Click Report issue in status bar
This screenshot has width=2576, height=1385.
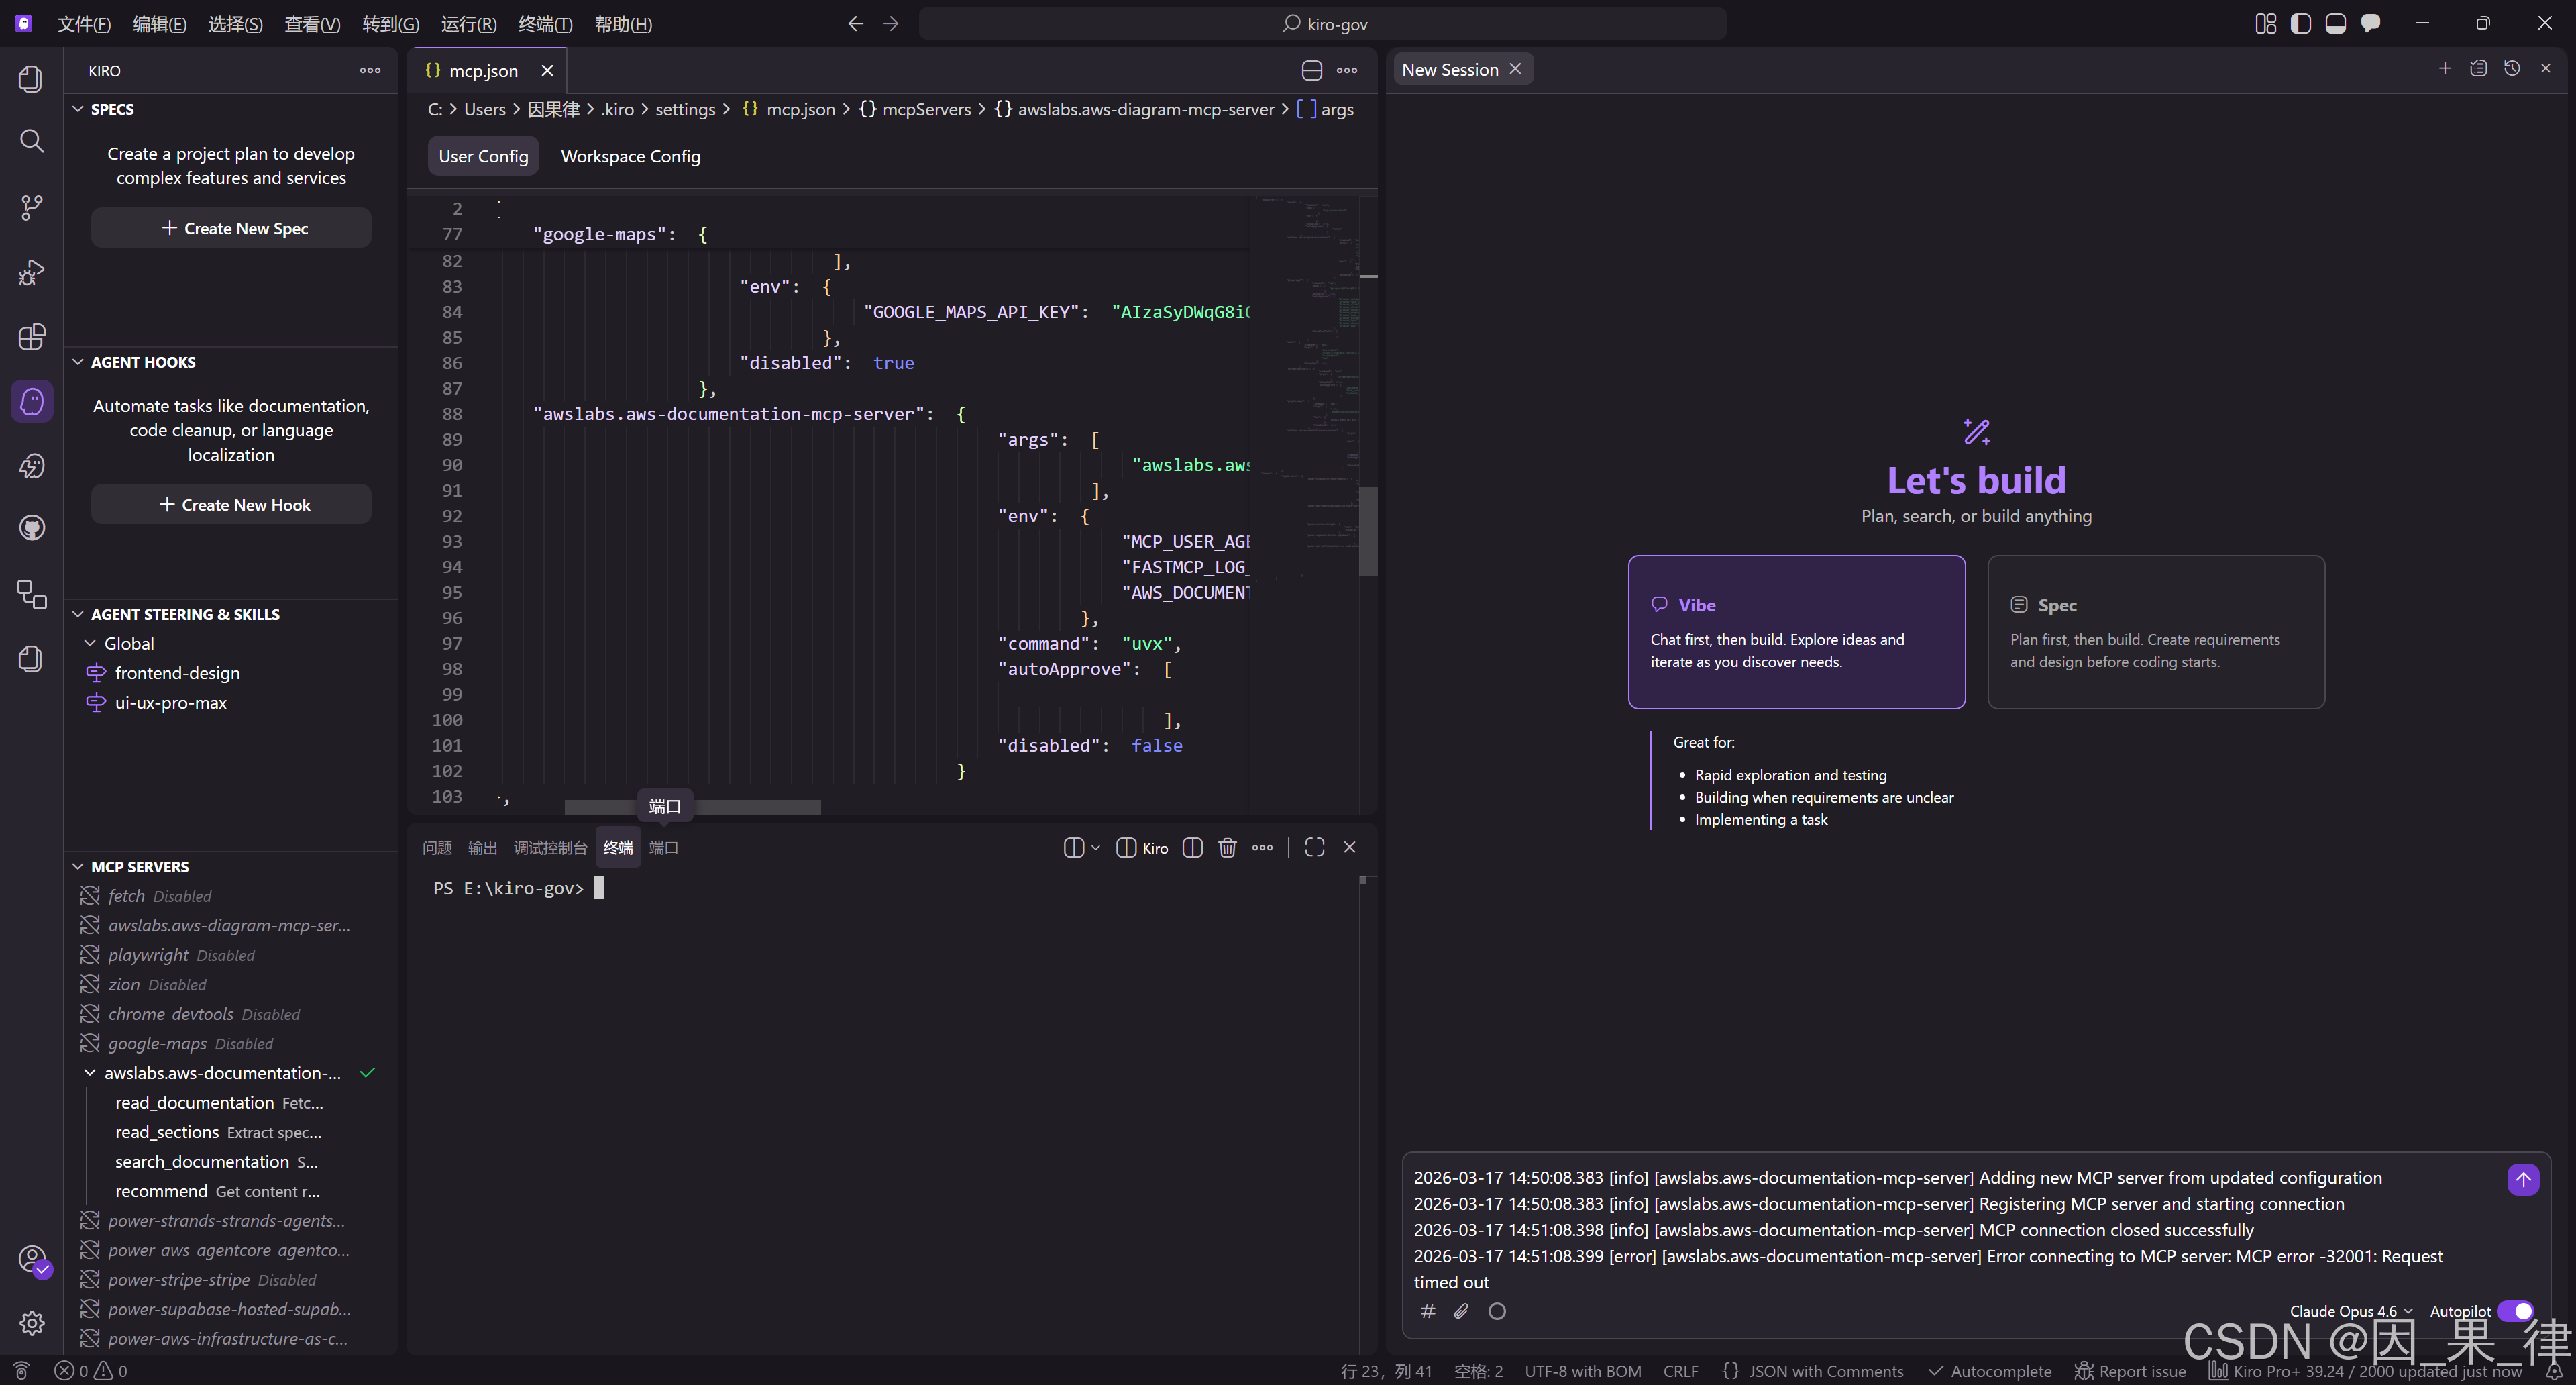[x=2130, y=1371]
